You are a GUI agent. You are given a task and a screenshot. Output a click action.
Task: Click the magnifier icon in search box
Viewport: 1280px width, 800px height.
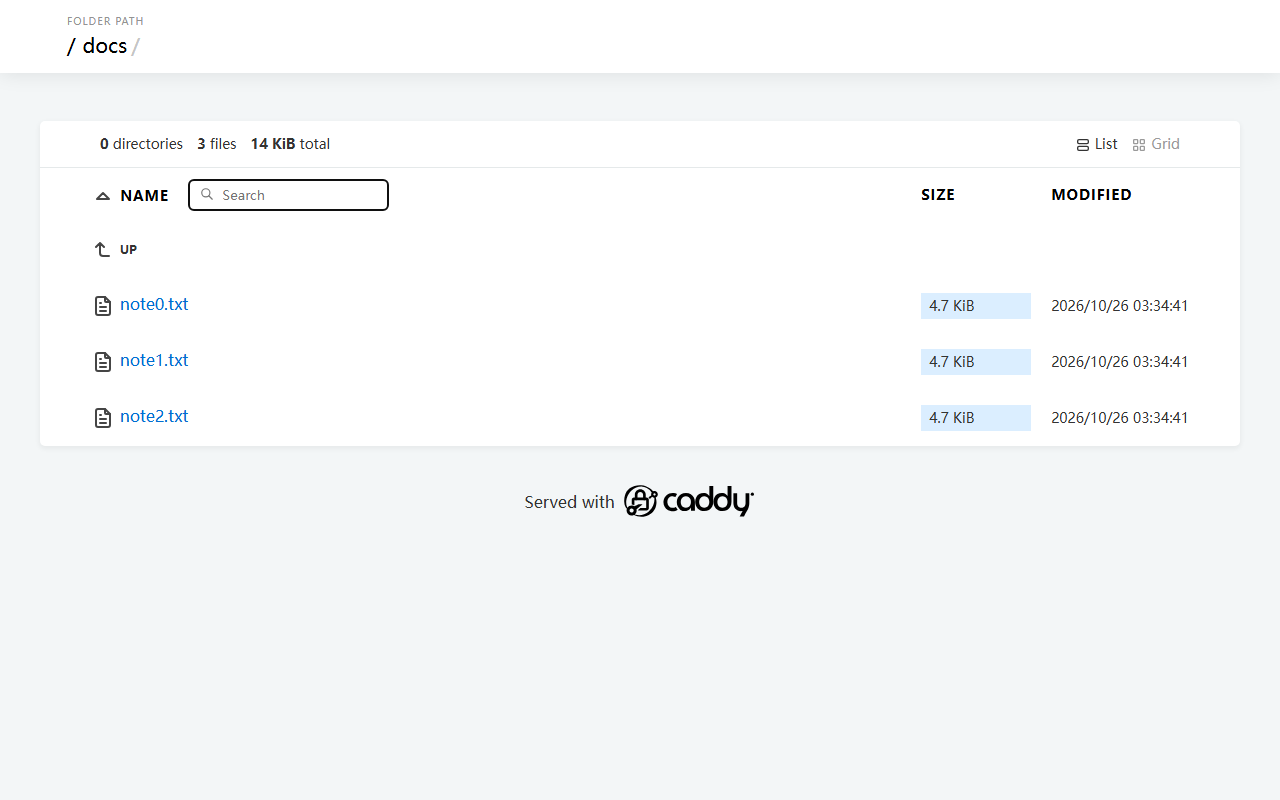207,195
